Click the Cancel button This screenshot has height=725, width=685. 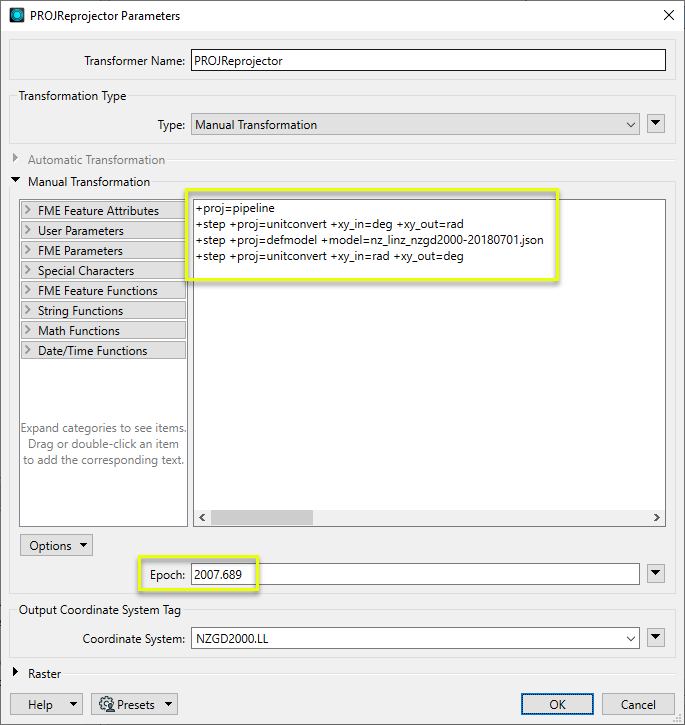coord(638,704)
